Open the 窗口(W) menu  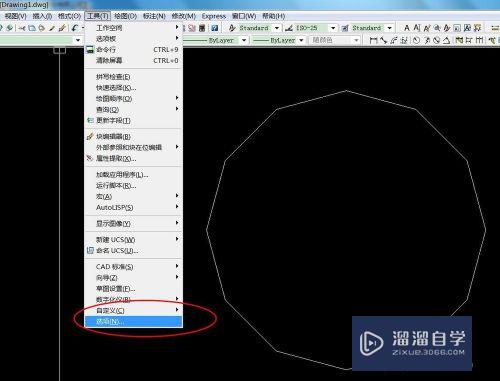[x=244, y=16]
